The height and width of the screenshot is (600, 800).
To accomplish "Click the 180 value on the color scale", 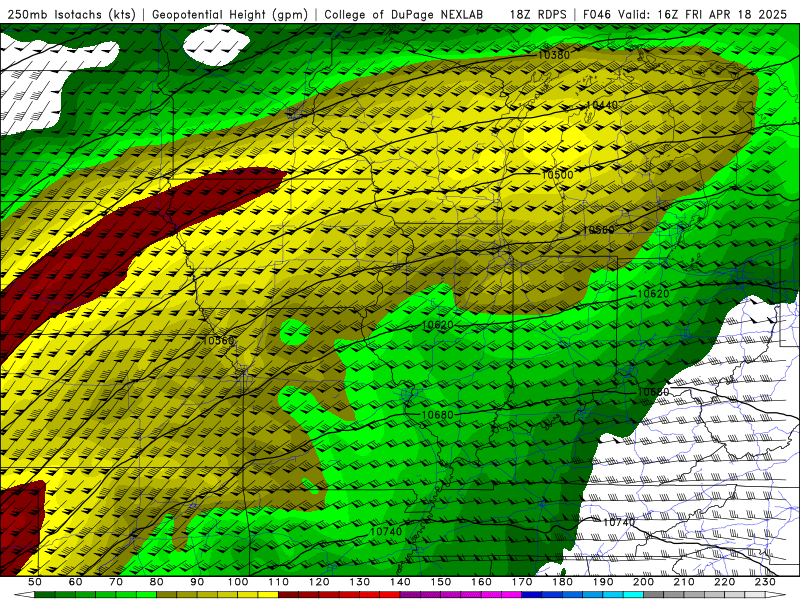I will pos(562,582).
